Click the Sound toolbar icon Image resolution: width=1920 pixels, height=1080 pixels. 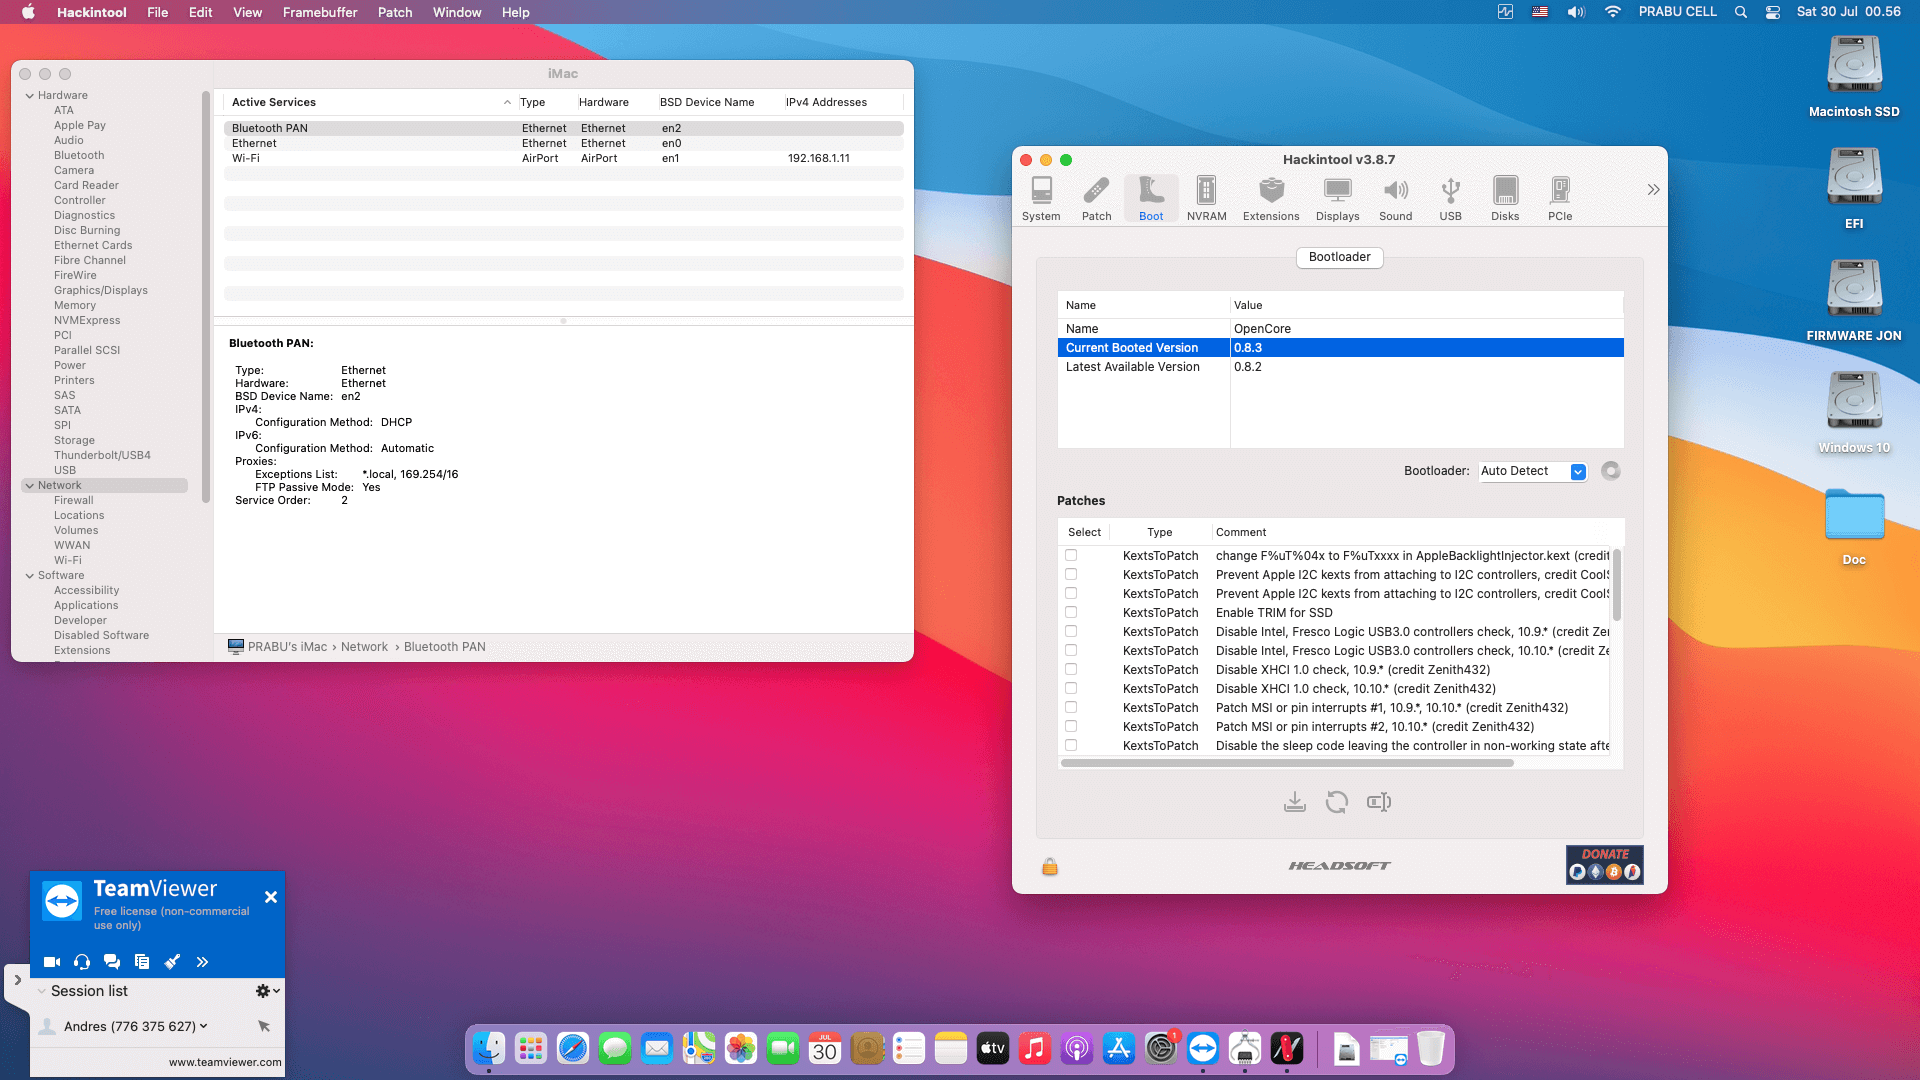pyautogui.click(x=1395, y=198)
